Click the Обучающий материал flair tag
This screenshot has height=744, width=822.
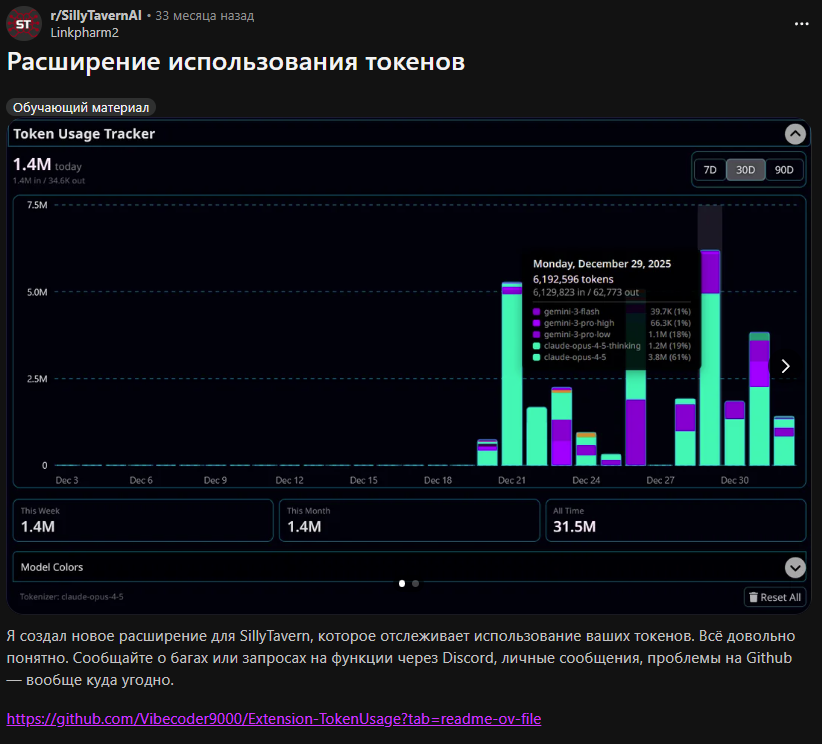click(x=81, y=107)
